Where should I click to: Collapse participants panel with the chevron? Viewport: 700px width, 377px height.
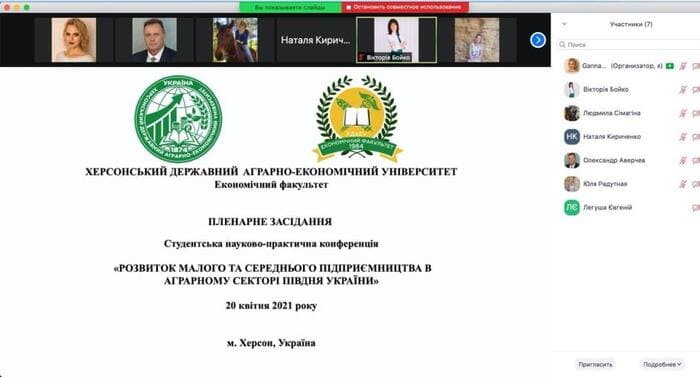[564, 24]
